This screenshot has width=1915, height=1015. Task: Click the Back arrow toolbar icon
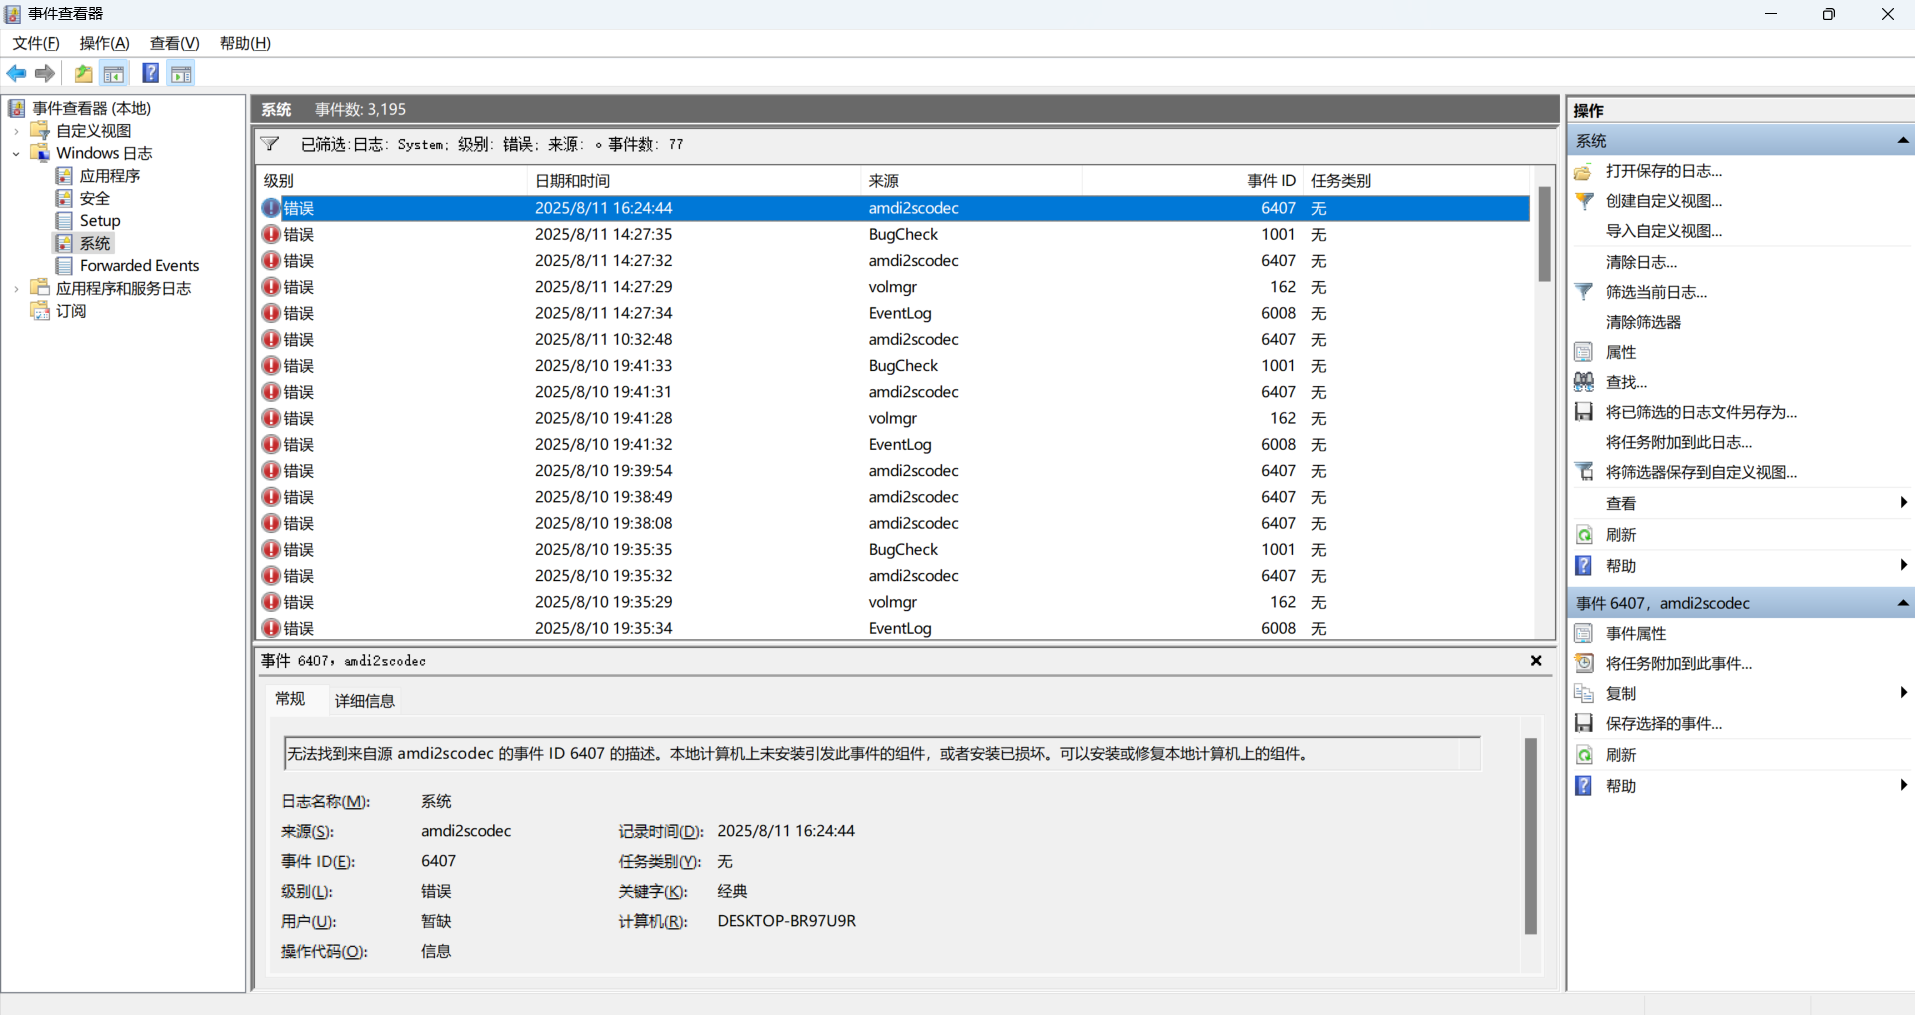pyautogui.click(x=17, y=74)
